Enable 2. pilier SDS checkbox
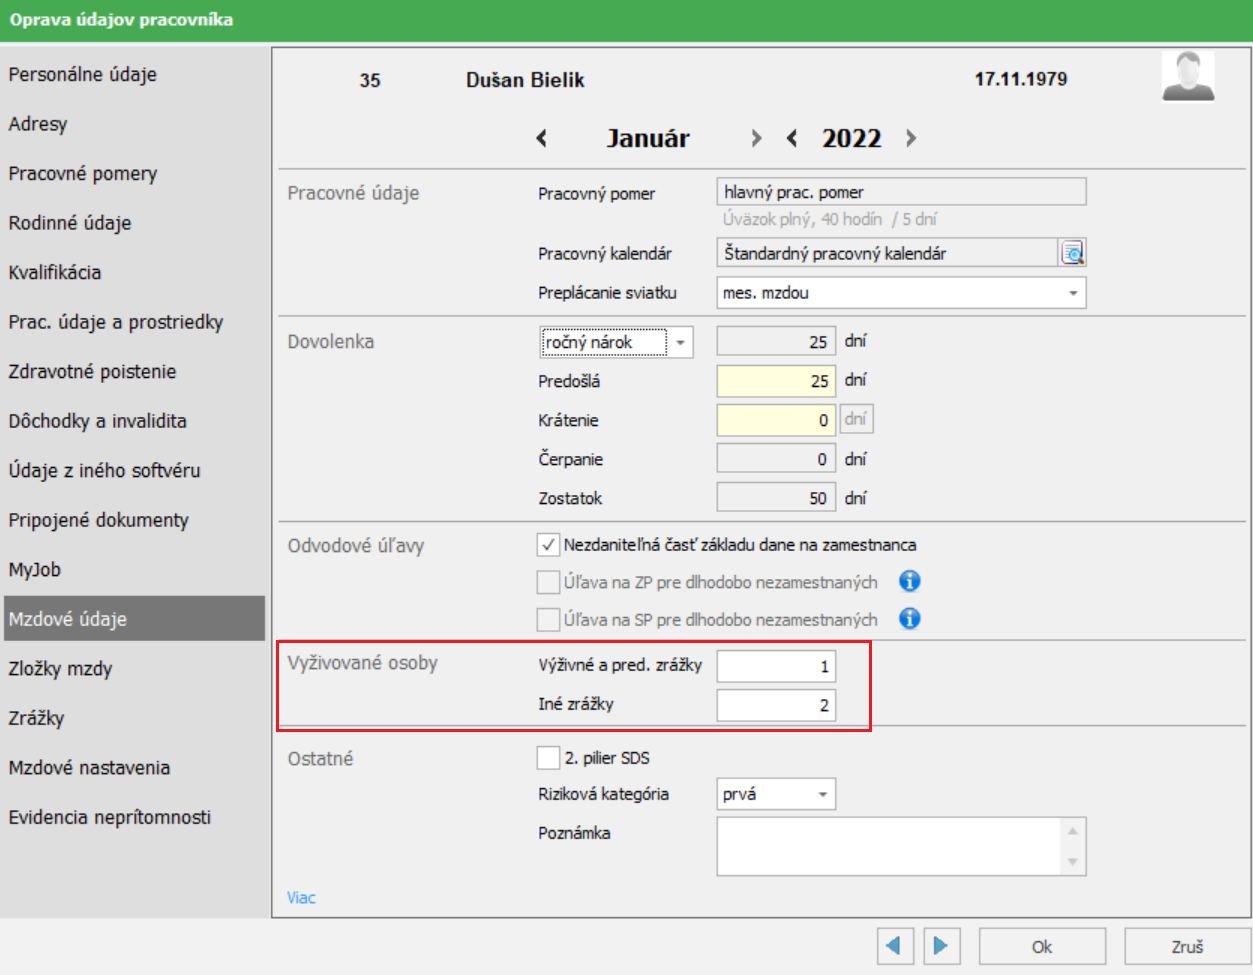 click(x=548, y=758)
